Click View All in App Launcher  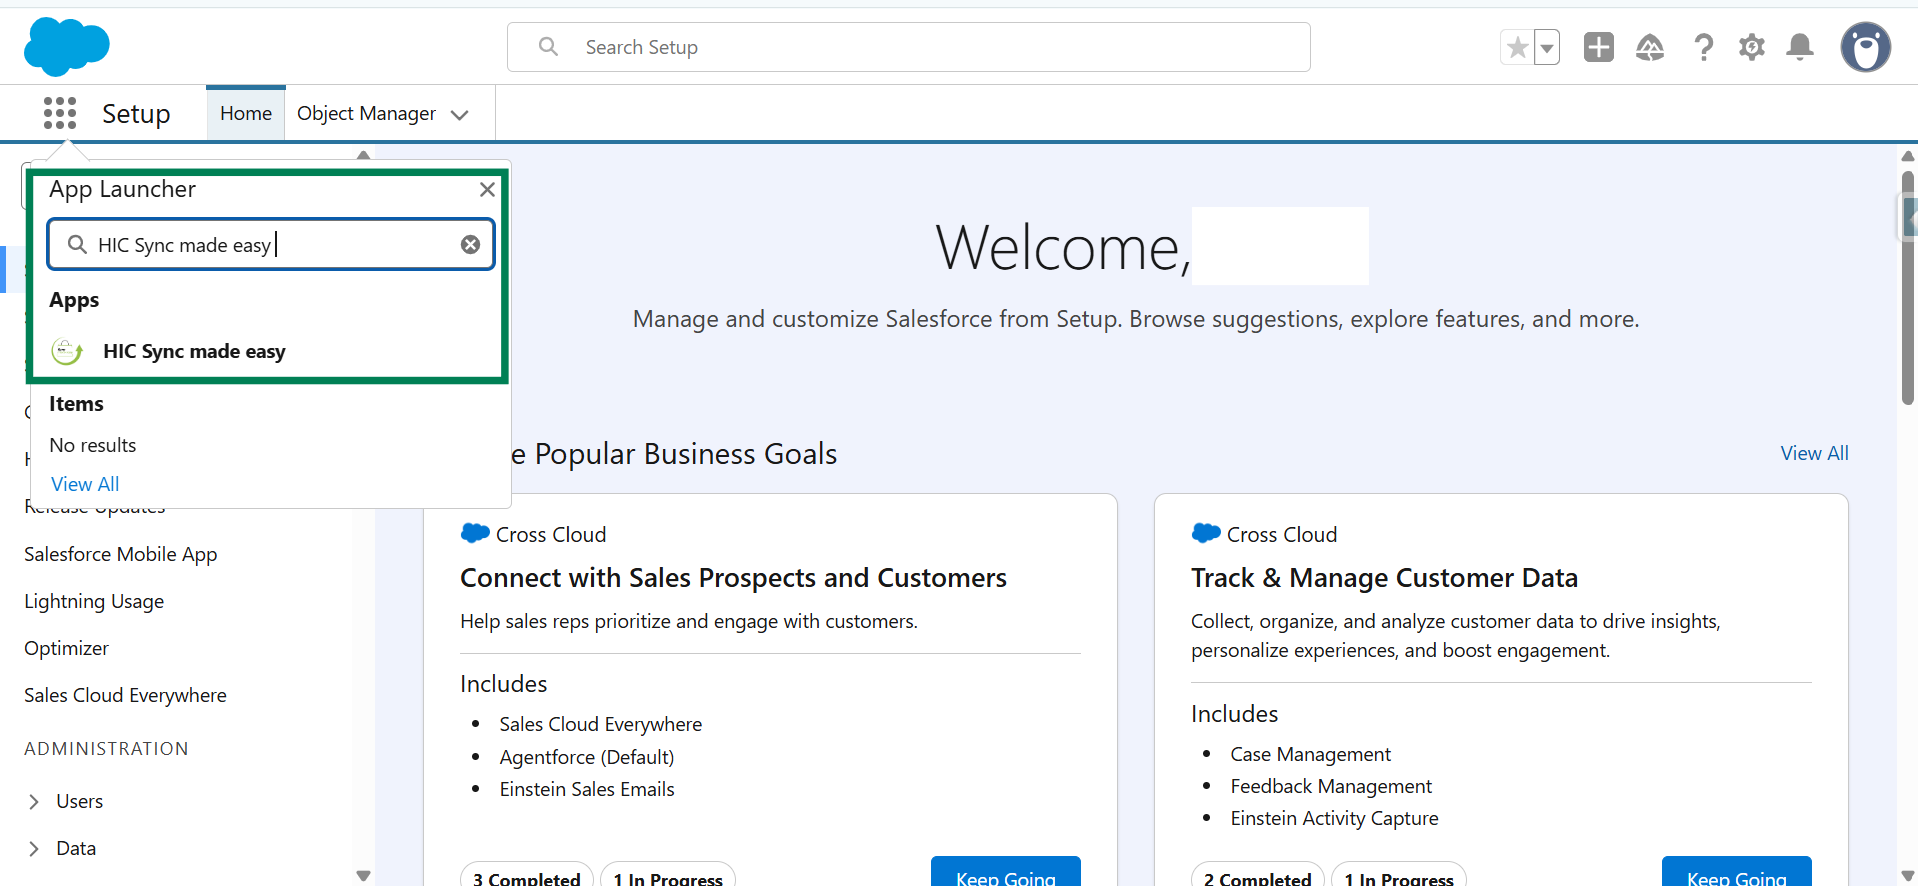(85, 484)
